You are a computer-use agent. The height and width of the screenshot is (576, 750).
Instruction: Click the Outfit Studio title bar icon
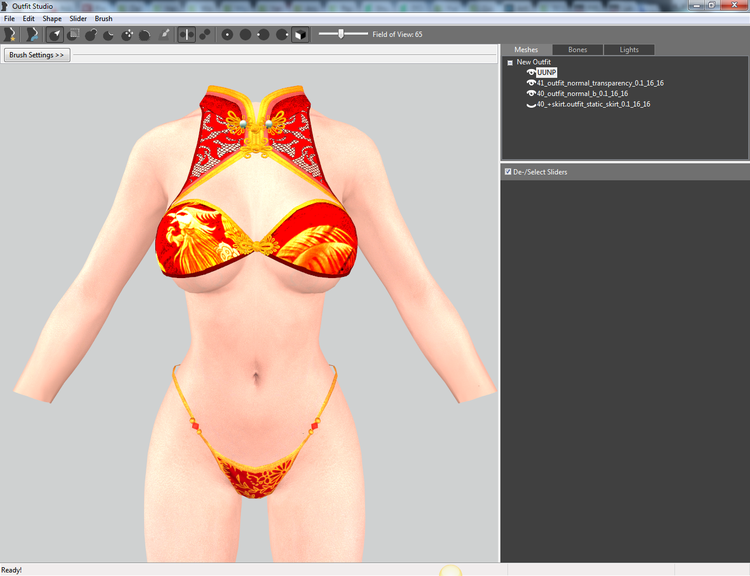pyautogui.click(x=4, y=6)
